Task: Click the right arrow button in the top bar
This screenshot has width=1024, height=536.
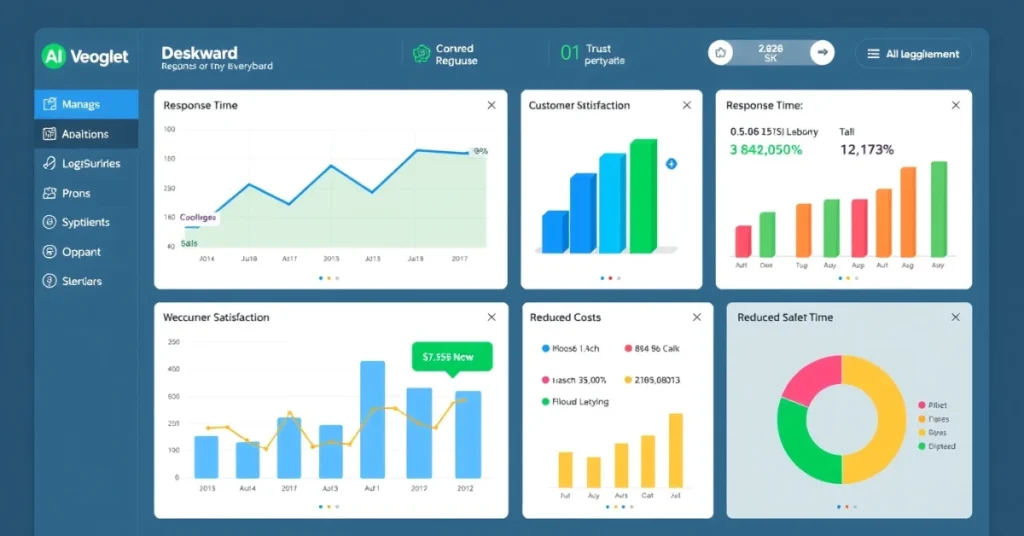Action: tap(822, 53)
